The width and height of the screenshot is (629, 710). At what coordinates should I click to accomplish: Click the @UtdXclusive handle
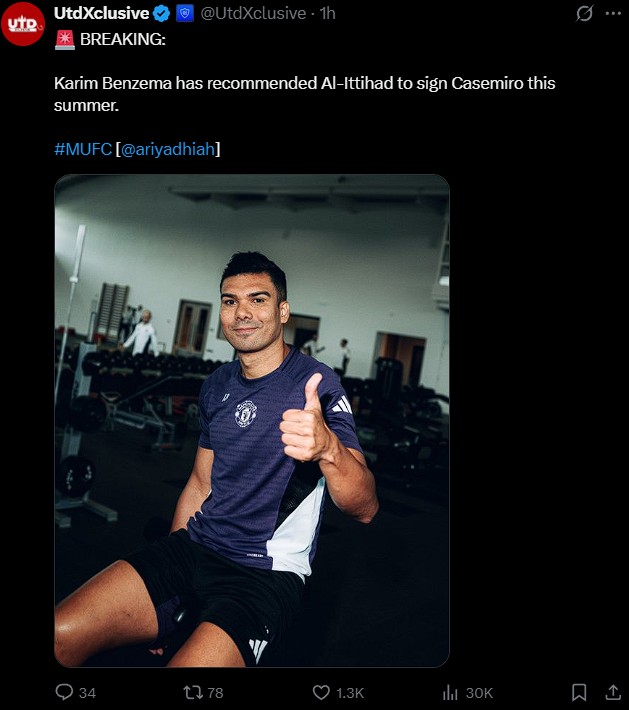click(253, 14)
